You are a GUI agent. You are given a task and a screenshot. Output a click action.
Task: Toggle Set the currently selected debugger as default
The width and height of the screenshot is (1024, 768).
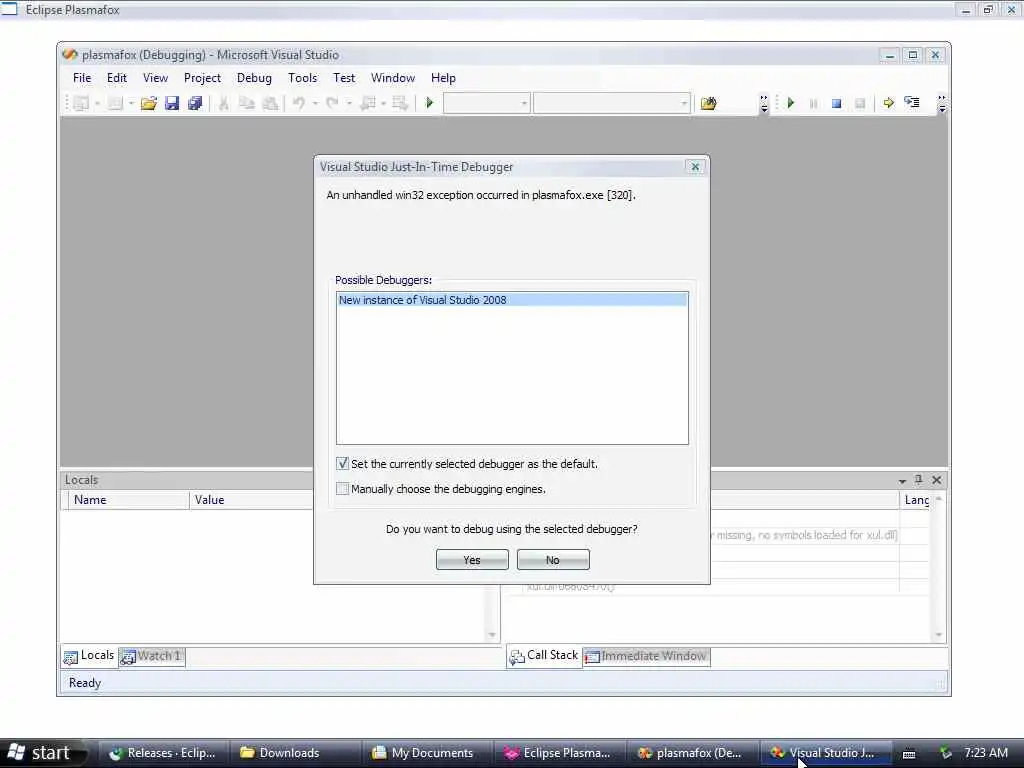(342, 464)
